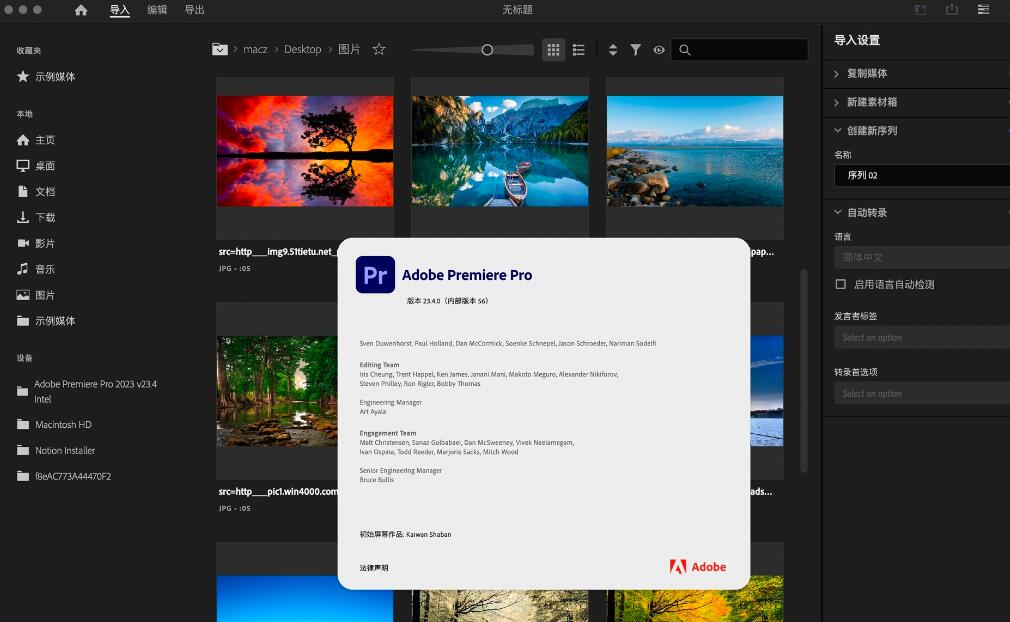Viewport: 1010px width, 622px height.
Task: Select 桌面 desktop location in sidebar
Action: point(36,165)
